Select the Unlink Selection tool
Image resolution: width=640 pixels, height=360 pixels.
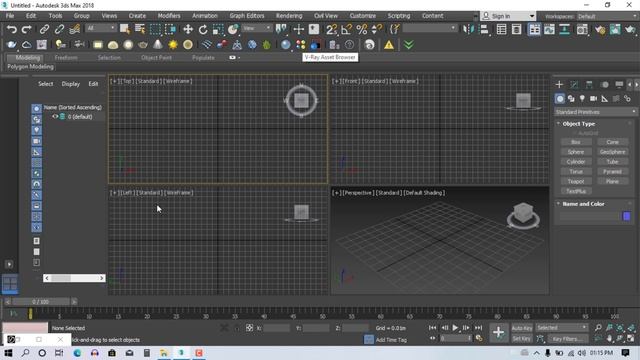tap(59, 29)
